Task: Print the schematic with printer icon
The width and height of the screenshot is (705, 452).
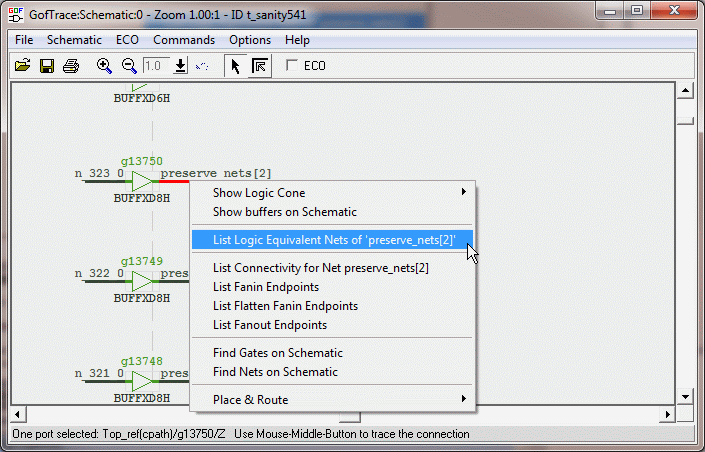Action: (71, 66)
